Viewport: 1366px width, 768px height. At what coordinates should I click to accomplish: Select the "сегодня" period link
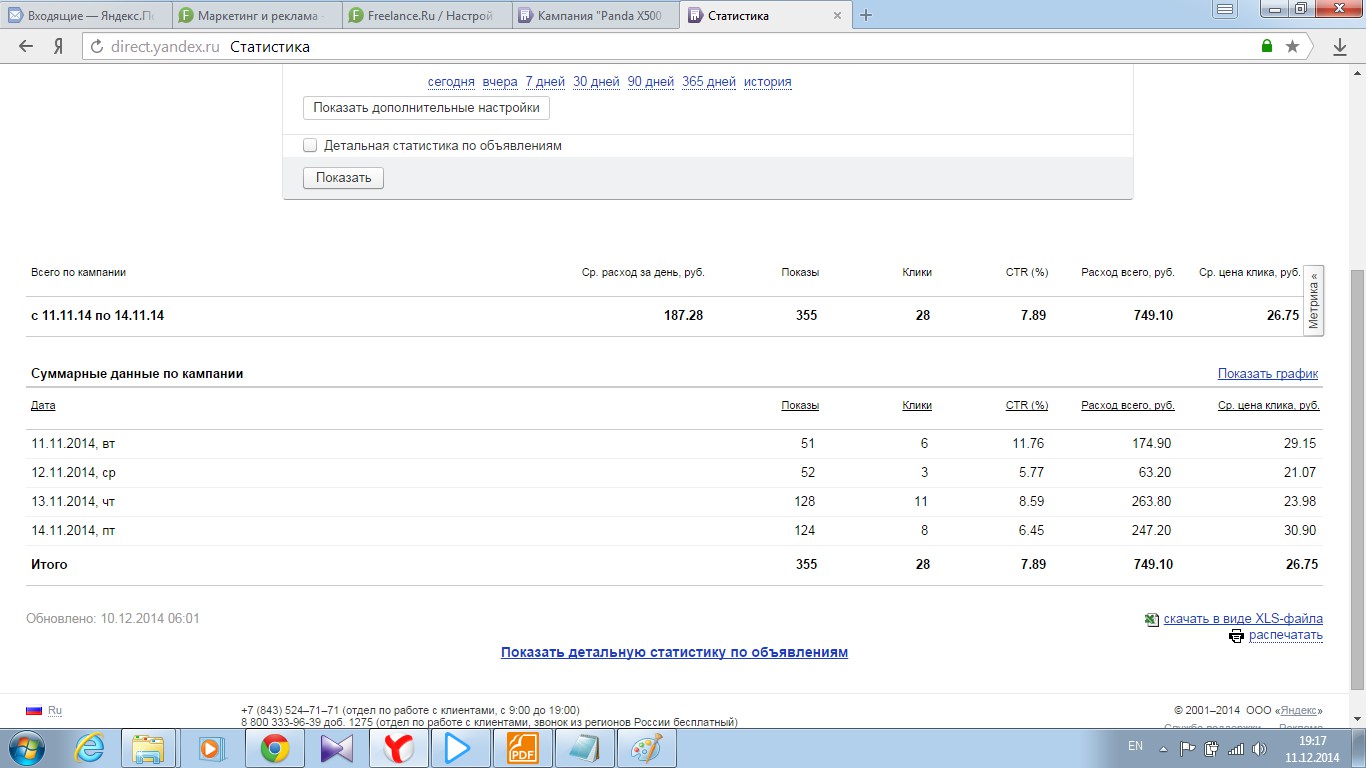pos(451,82)
